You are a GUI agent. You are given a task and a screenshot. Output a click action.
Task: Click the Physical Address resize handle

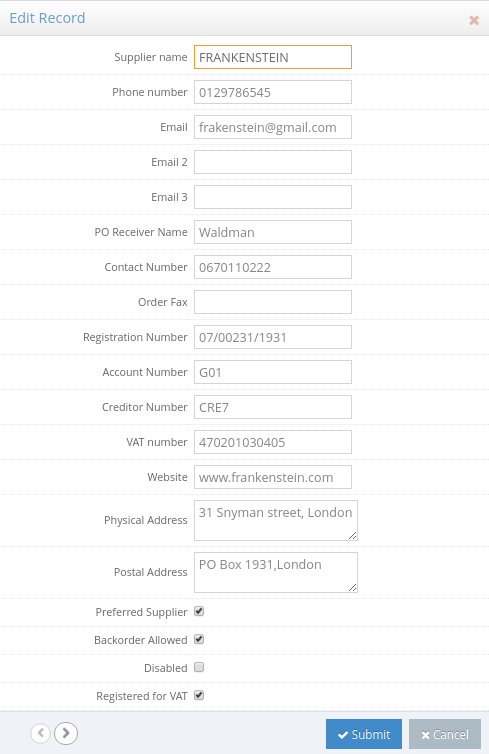click(352, 535)
